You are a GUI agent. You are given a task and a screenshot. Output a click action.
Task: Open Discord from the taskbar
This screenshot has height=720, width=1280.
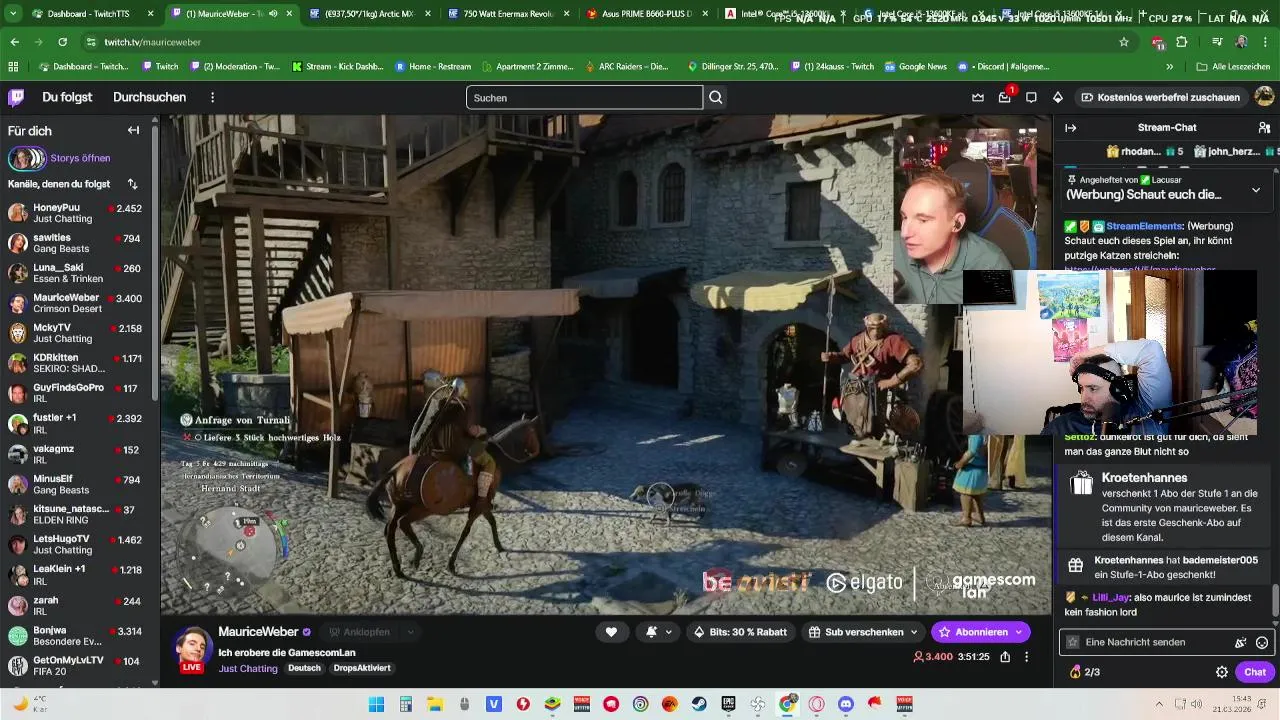coord(846,704)
